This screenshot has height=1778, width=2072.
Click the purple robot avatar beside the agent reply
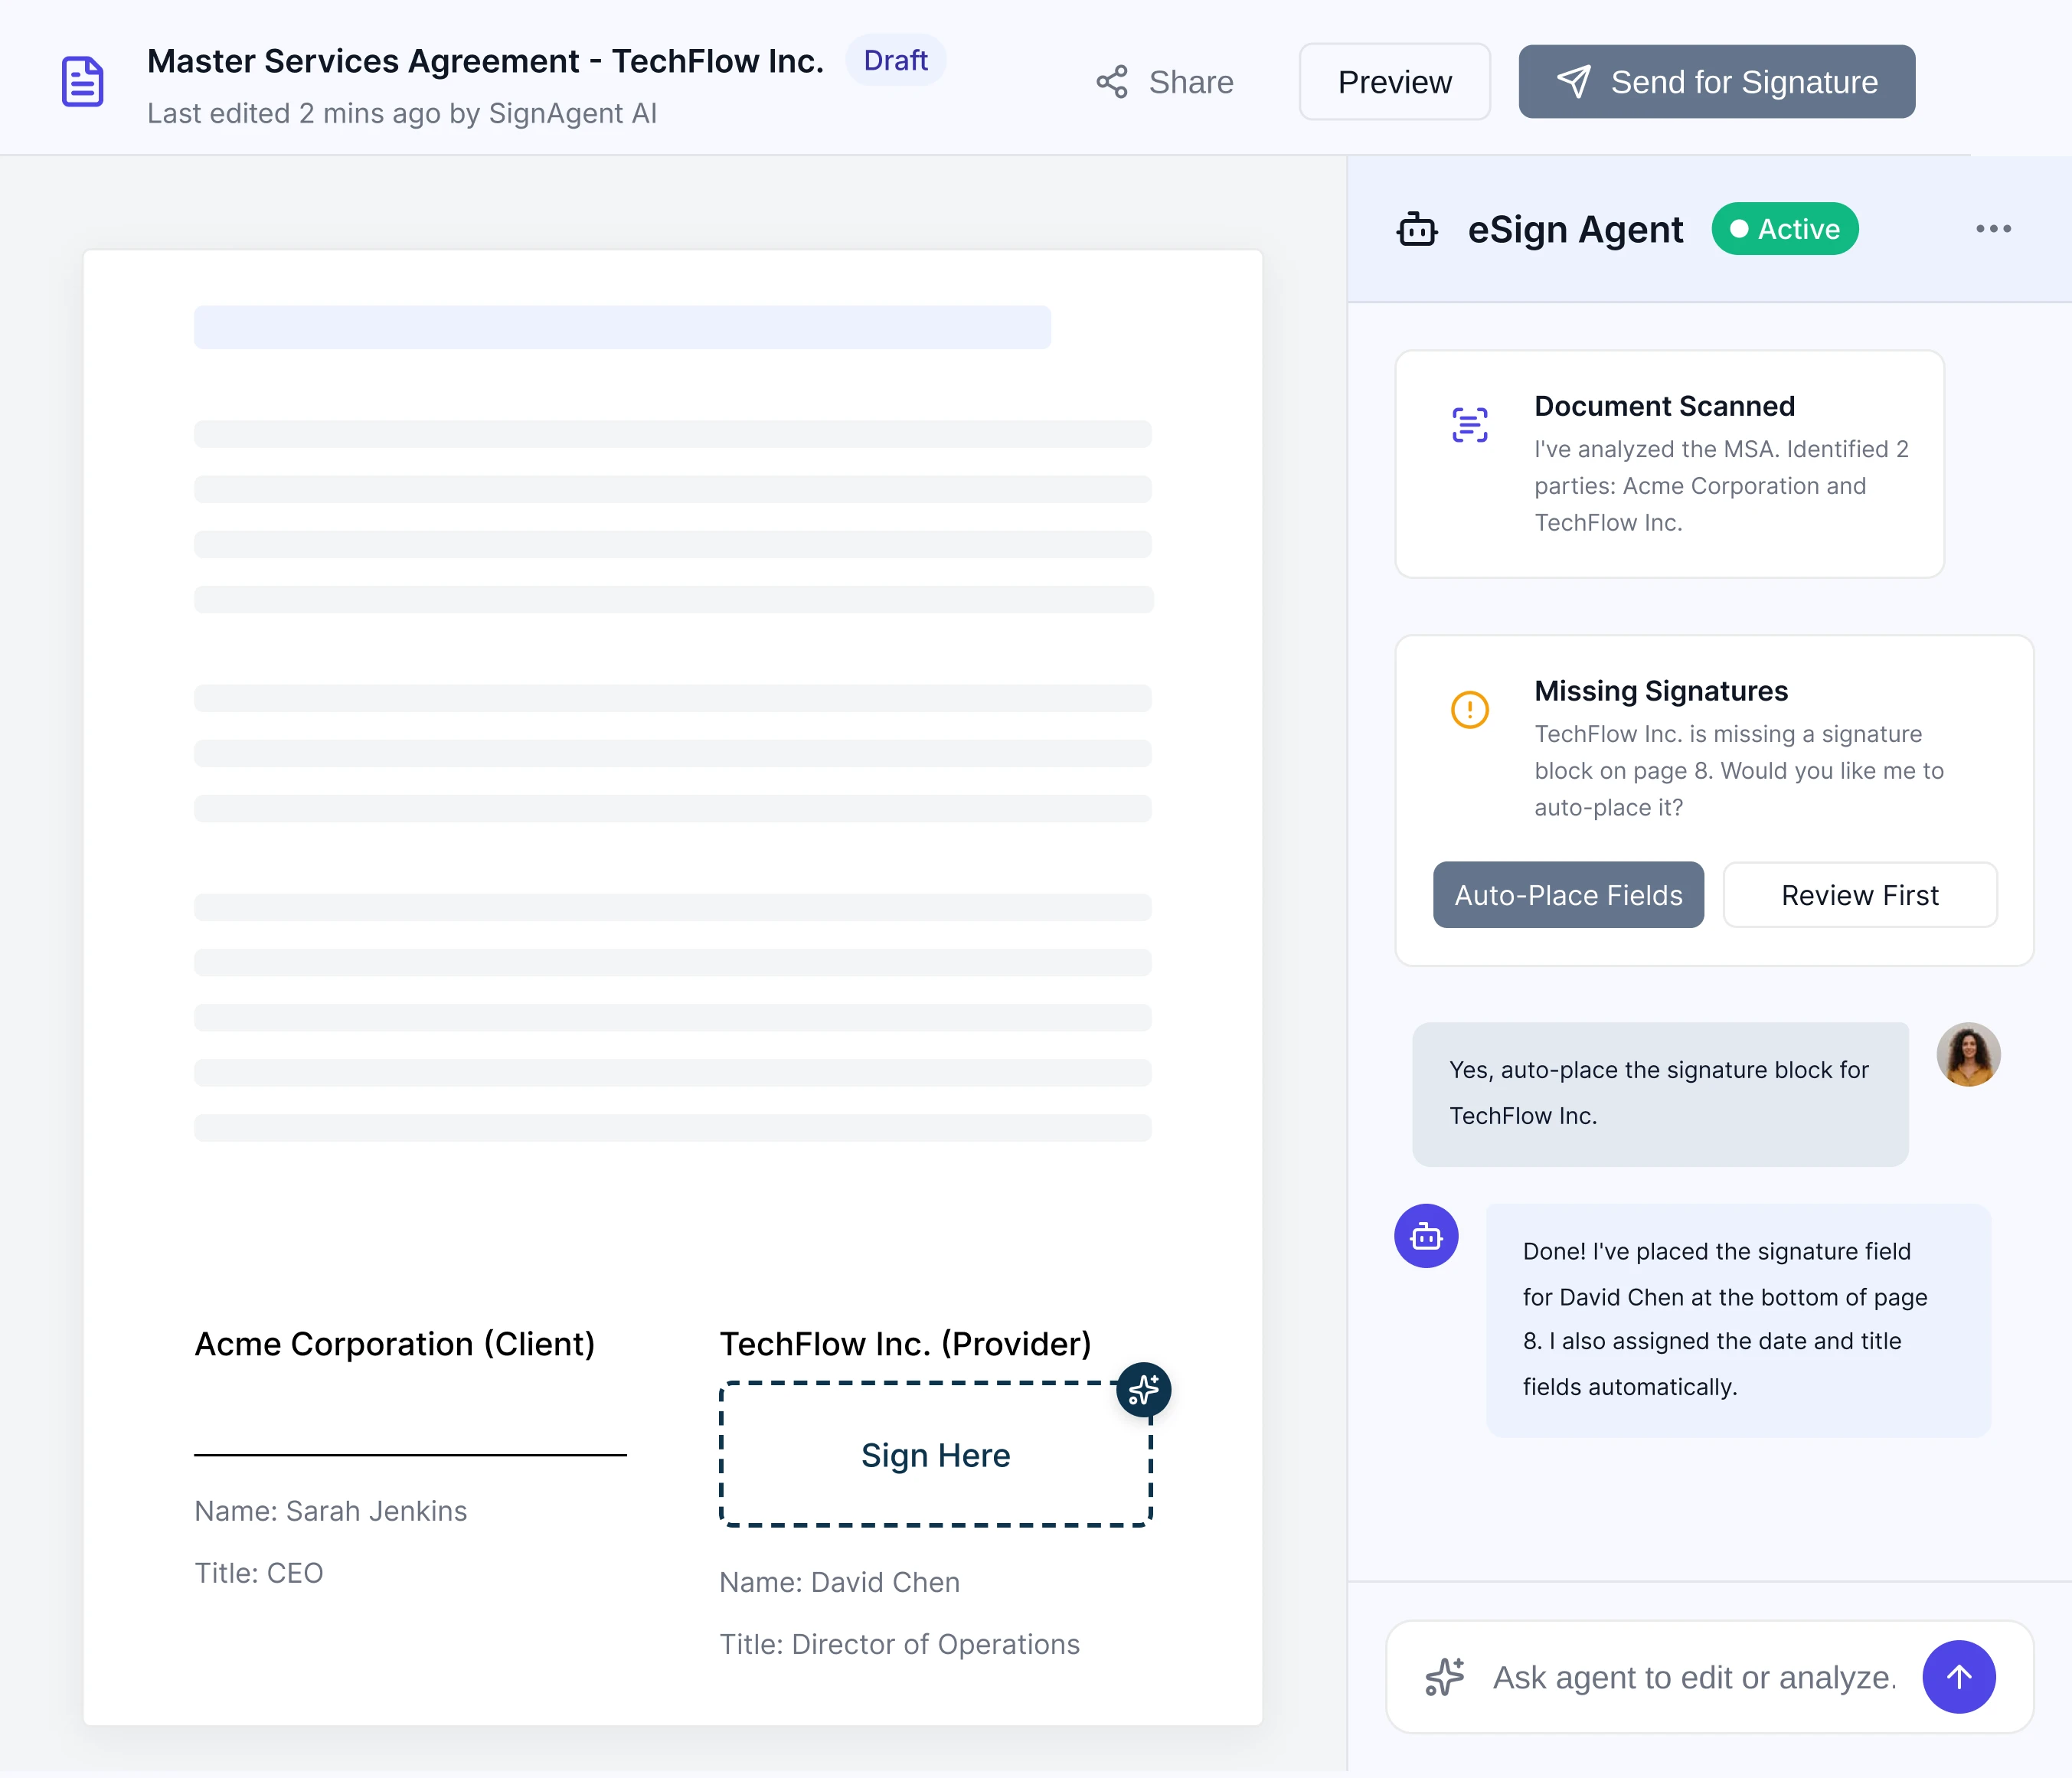1427,1236
